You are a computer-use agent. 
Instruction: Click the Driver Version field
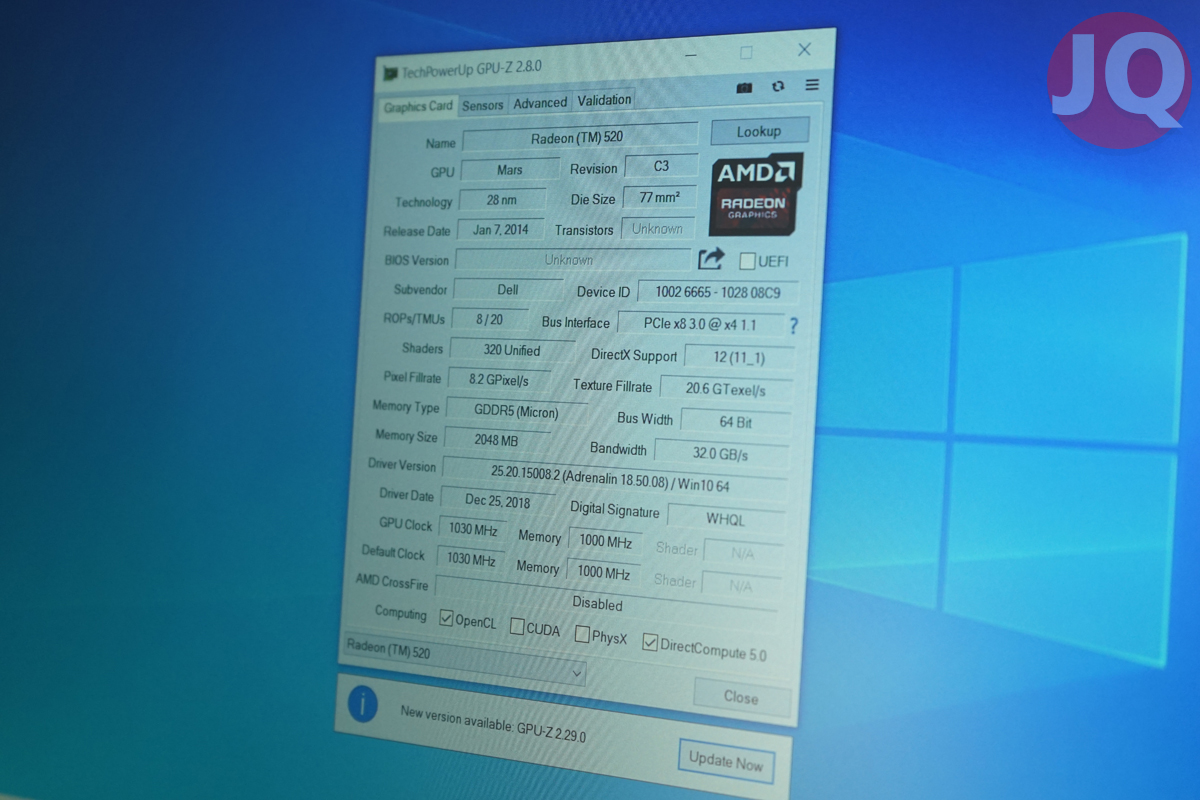[x=613, y=479]
